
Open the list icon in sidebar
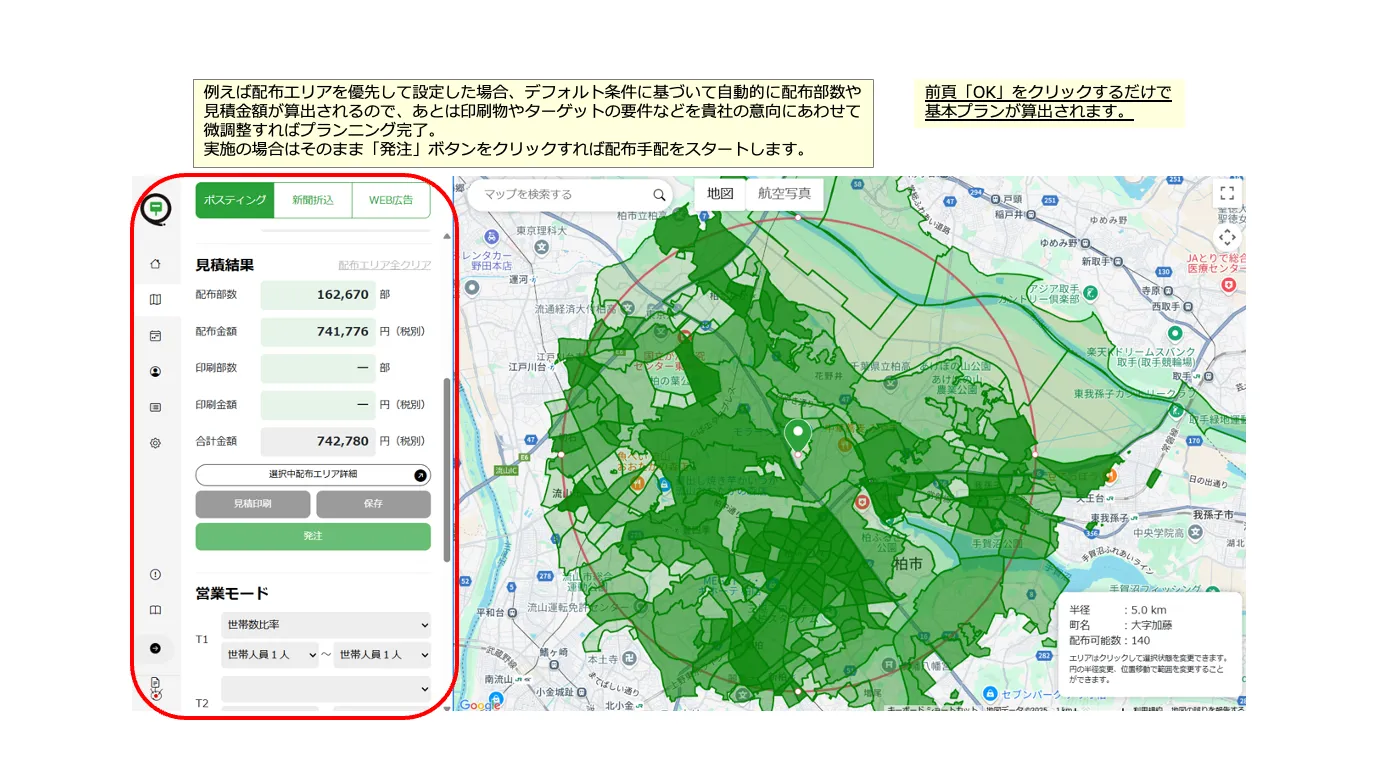[x=155, y=407]
